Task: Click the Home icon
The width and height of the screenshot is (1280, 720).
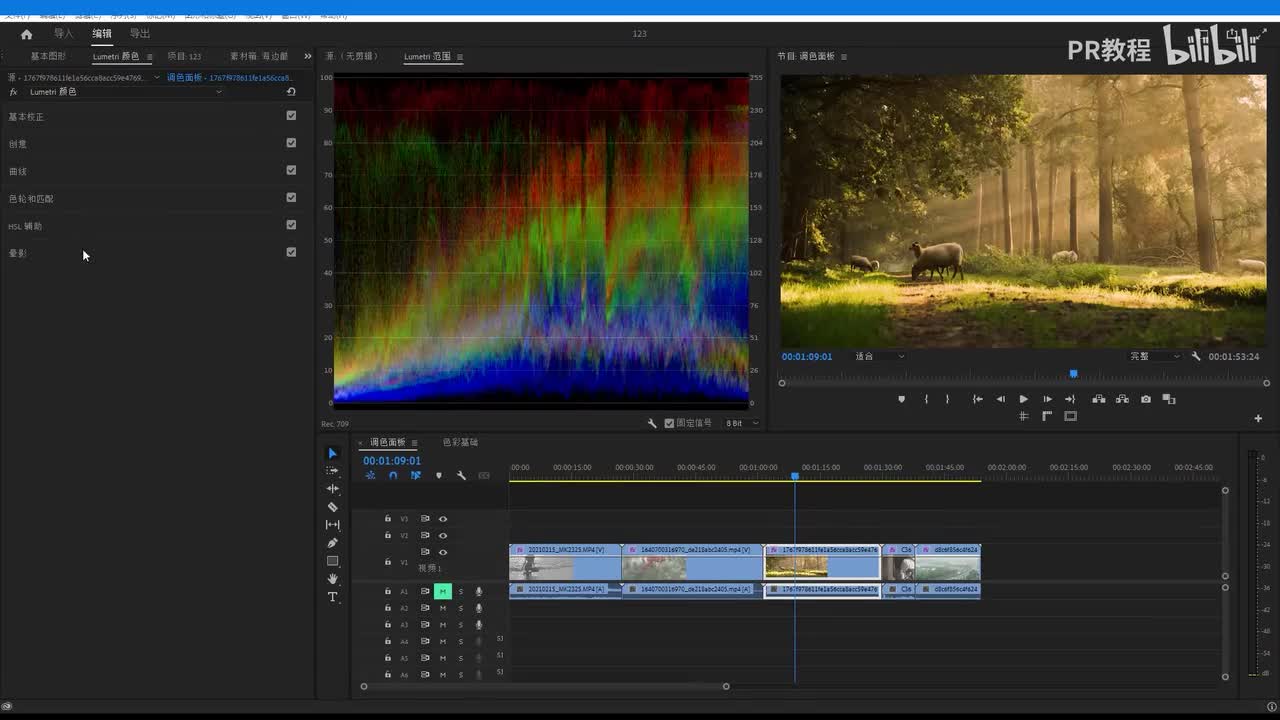Action: 27,34
